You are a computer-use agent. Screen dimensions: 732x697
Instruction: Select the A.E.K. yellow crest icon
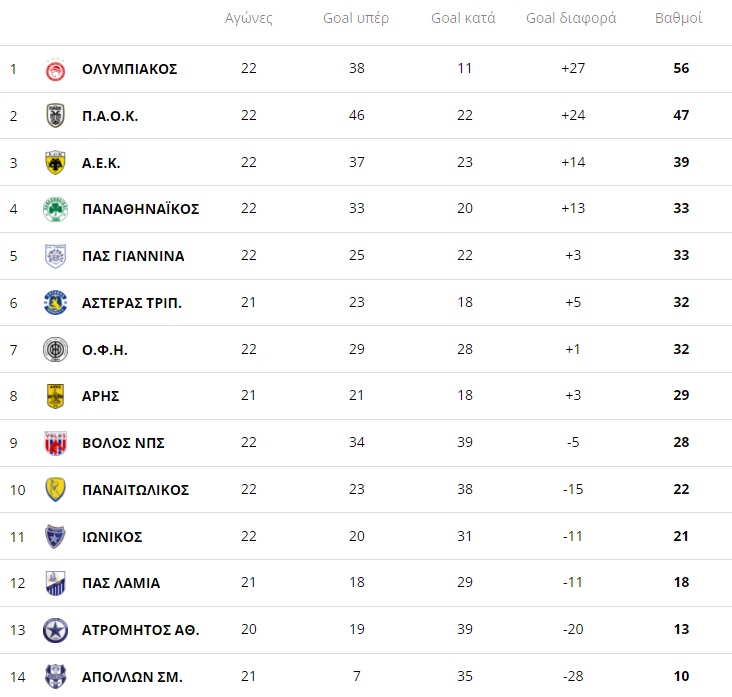55,162
